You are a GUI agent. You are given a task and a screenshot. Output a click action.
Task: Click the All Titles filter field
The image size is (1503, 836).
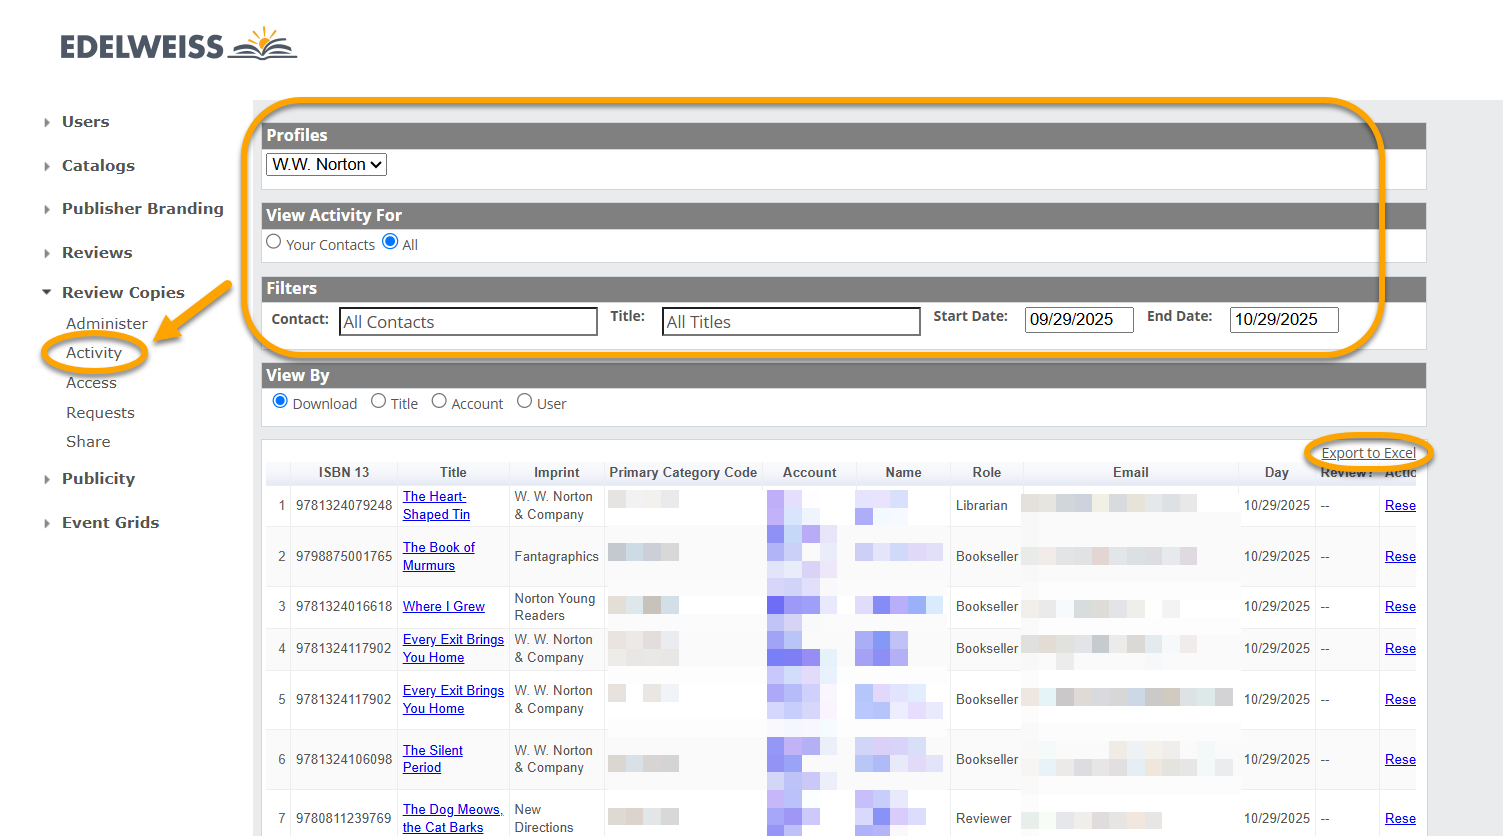(x=790, y=322)
